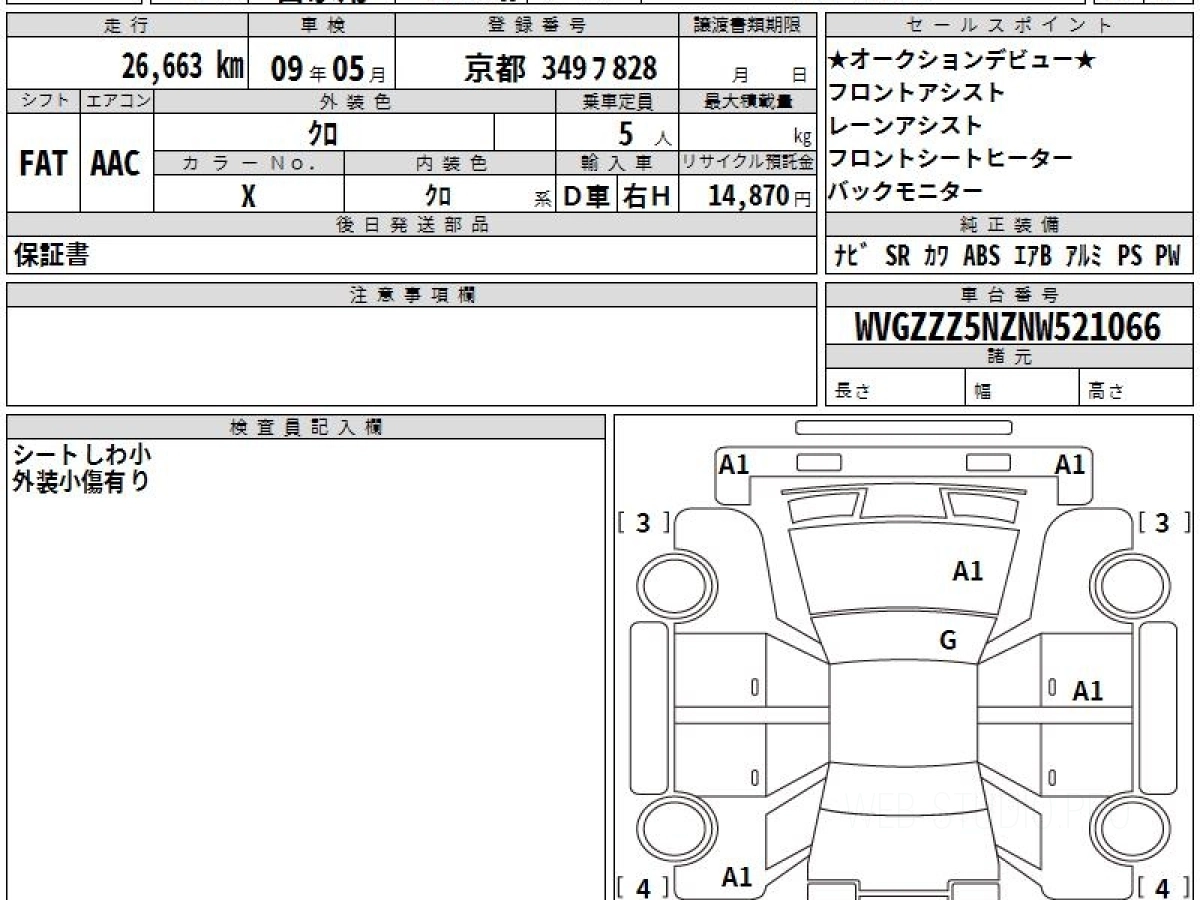Click the シフト header
Screen dimensions: 1200x900
43,101
